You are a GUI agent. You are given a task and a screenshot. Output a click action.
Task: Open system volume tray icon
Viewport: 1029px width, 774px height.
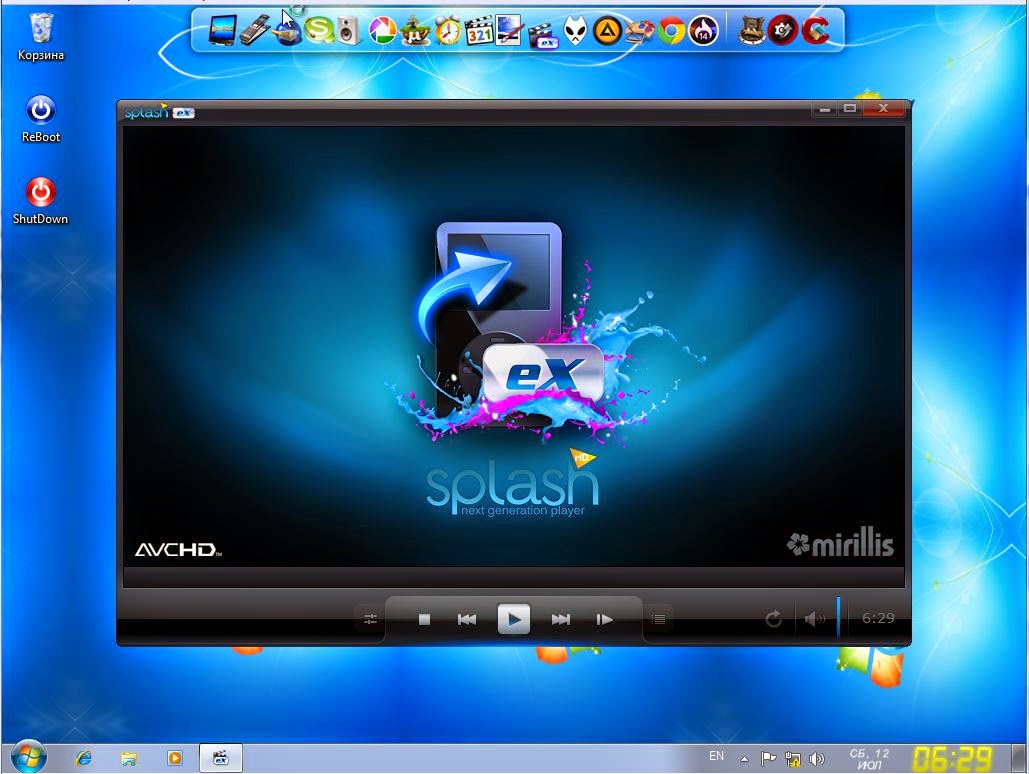tap(816, 760)
